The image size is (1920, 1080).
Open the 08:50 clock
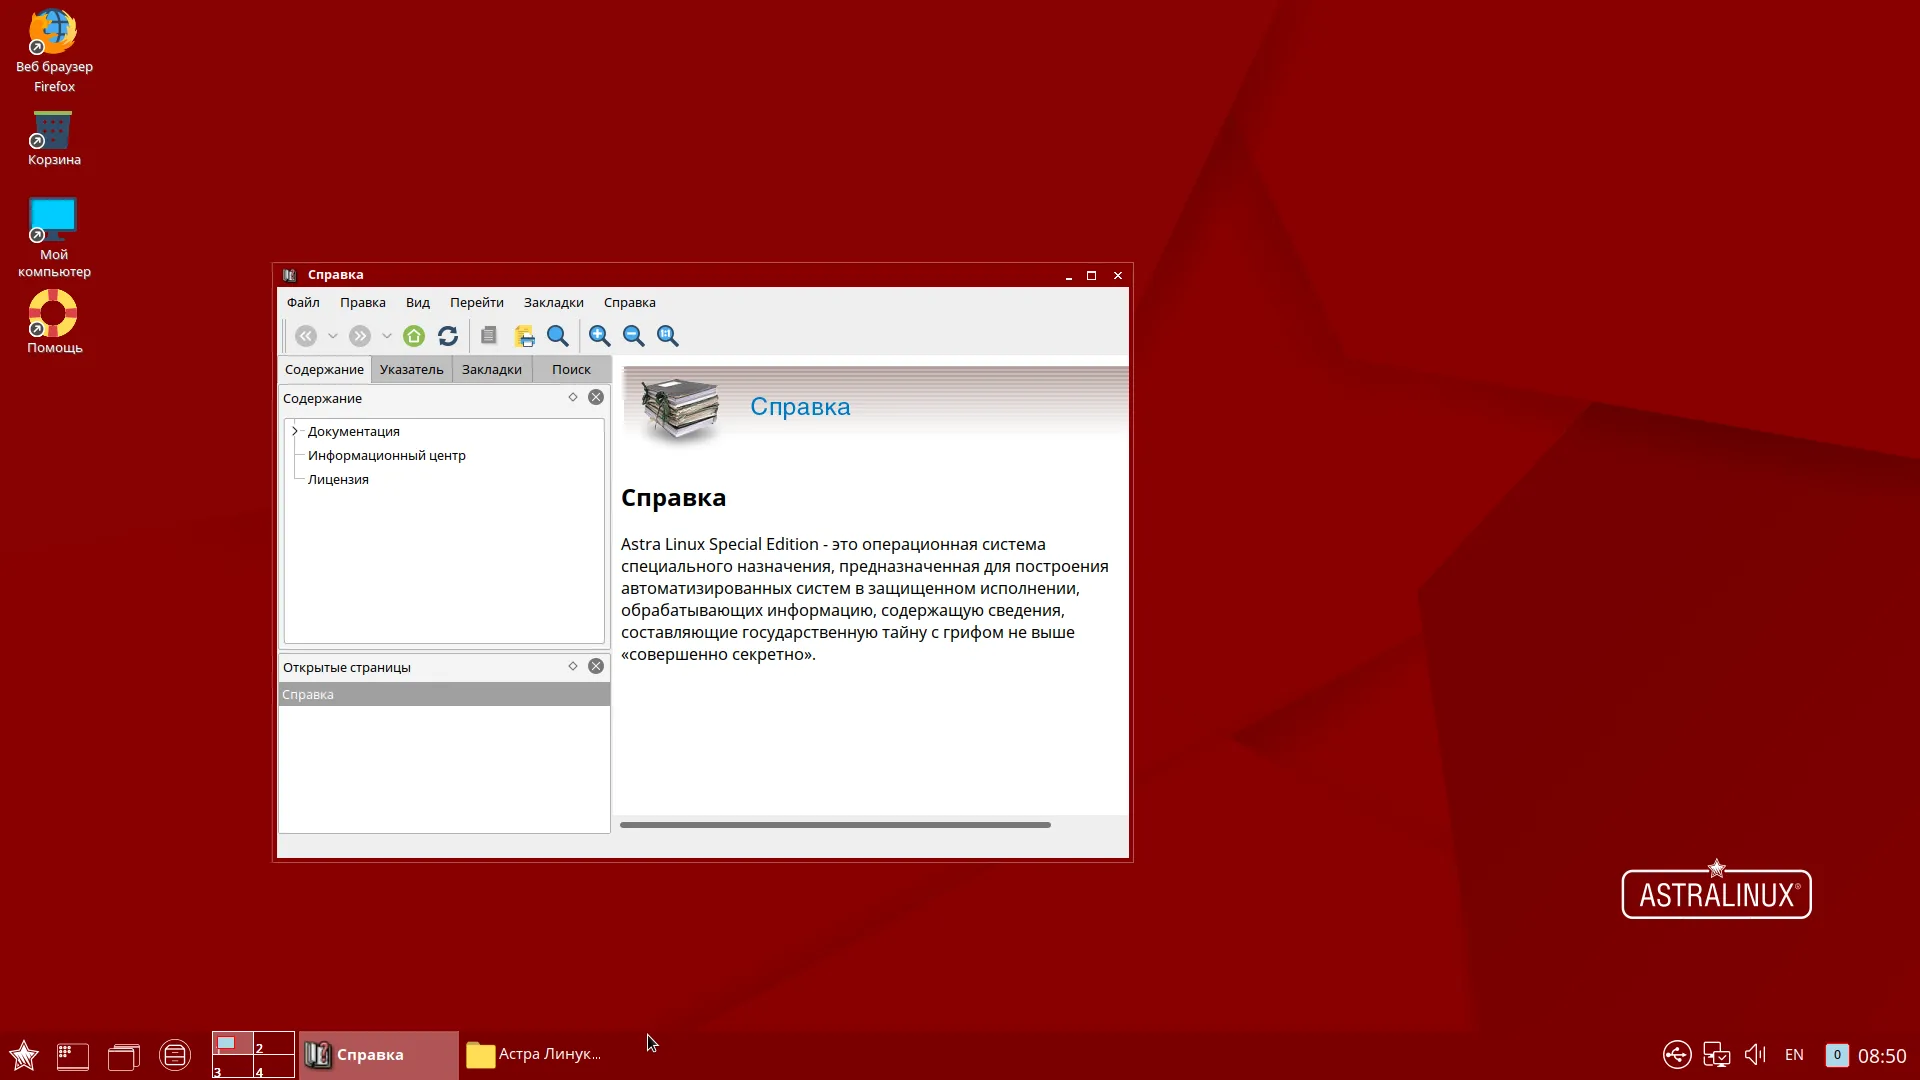click(x=1882, y=1056)
